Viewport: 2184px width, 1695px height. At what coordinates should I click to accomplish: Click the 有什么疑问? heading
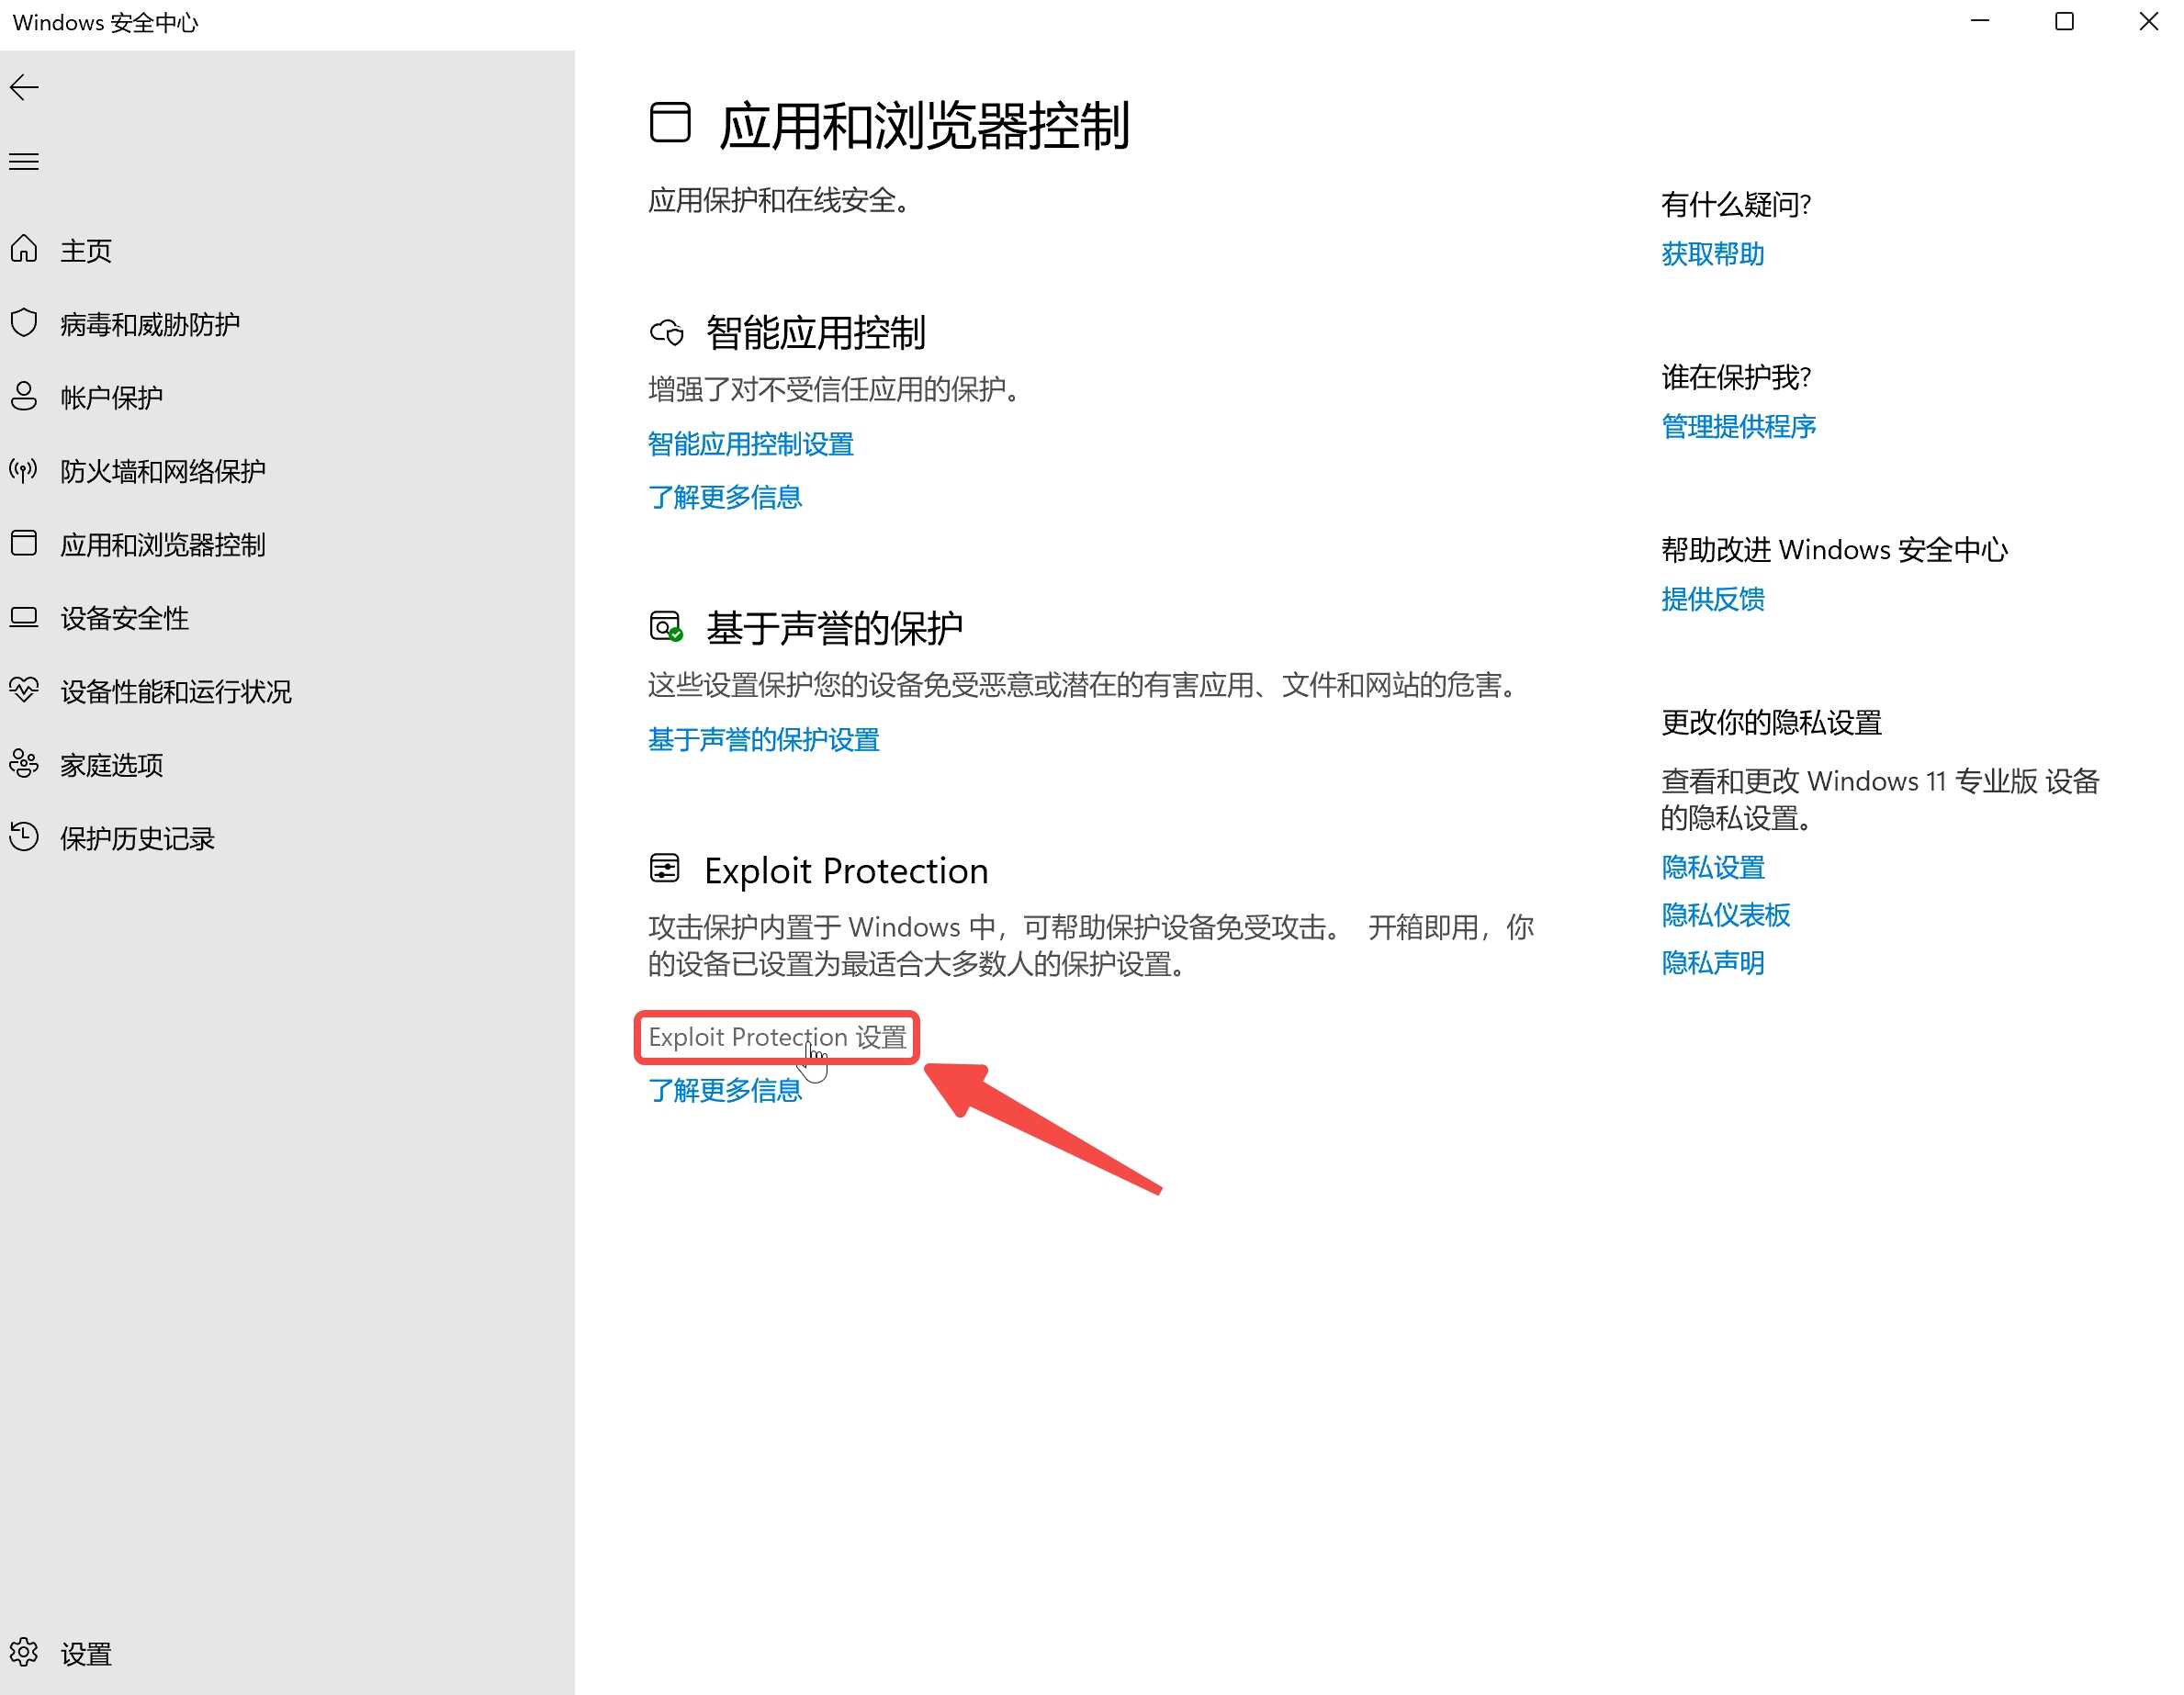coord(1736,205)
